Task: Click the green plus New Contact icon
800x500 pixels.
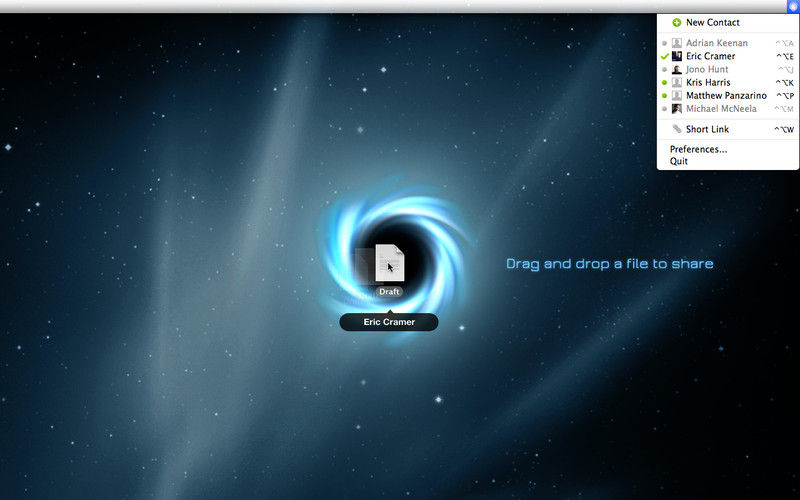Action: tap(677, 22)
